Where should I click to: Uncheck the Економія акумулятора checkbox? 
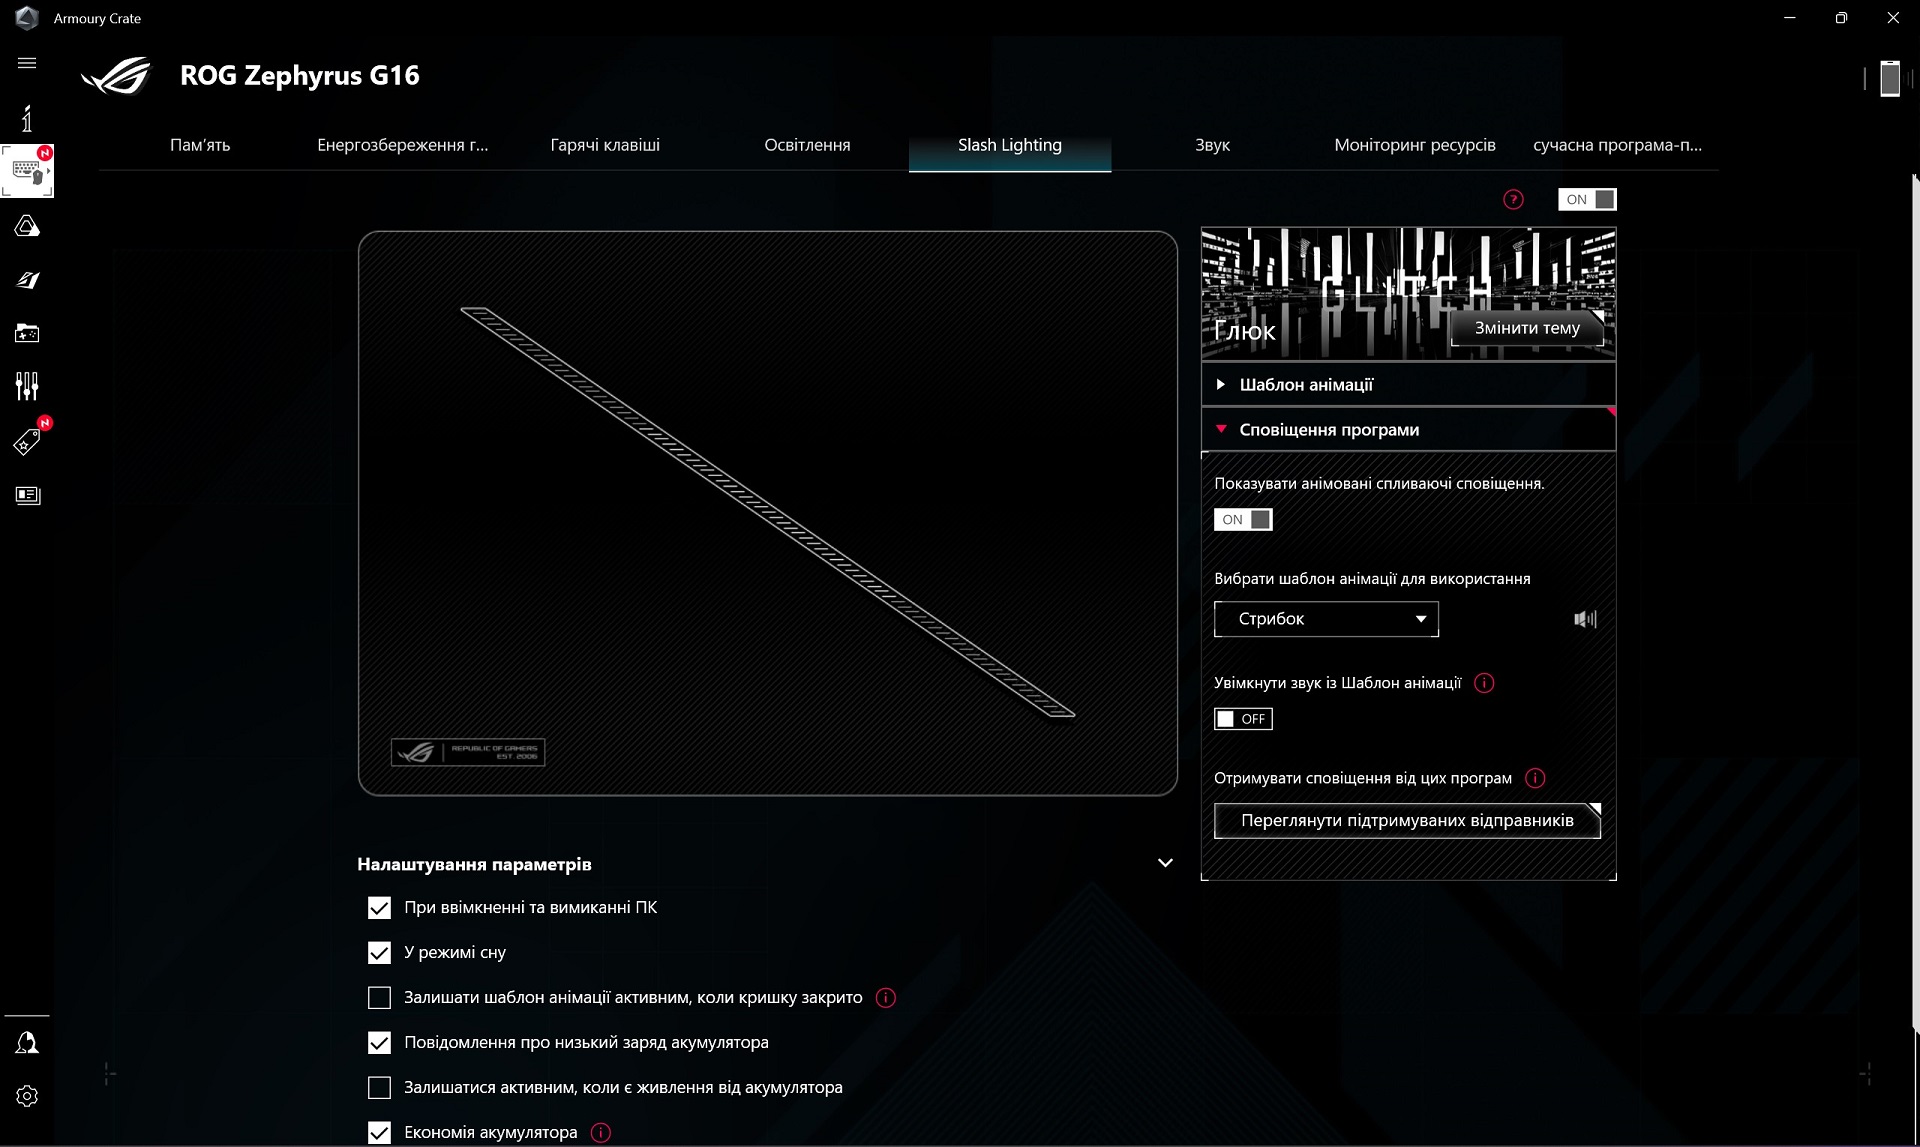tap(379, 1133)
